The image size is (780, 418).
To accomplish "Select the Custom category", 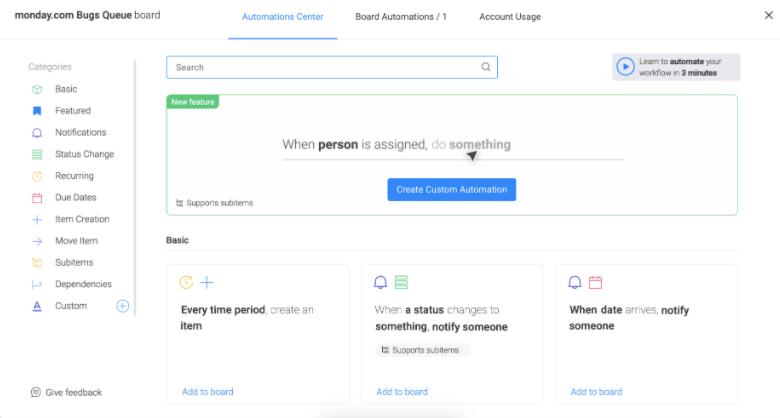I will click(x=71, y=306).
